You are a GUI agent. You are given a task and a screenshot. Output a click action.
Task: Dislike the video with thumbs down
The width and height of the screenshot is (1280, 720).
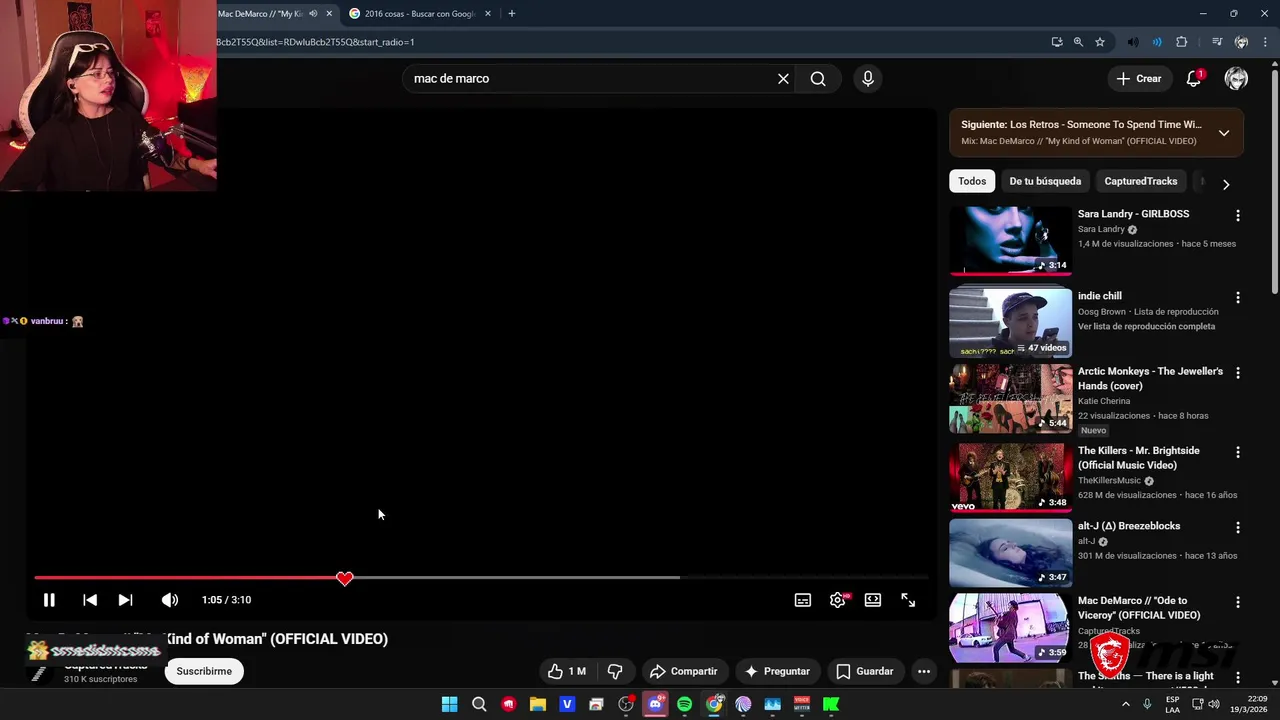tap(615, 671)
